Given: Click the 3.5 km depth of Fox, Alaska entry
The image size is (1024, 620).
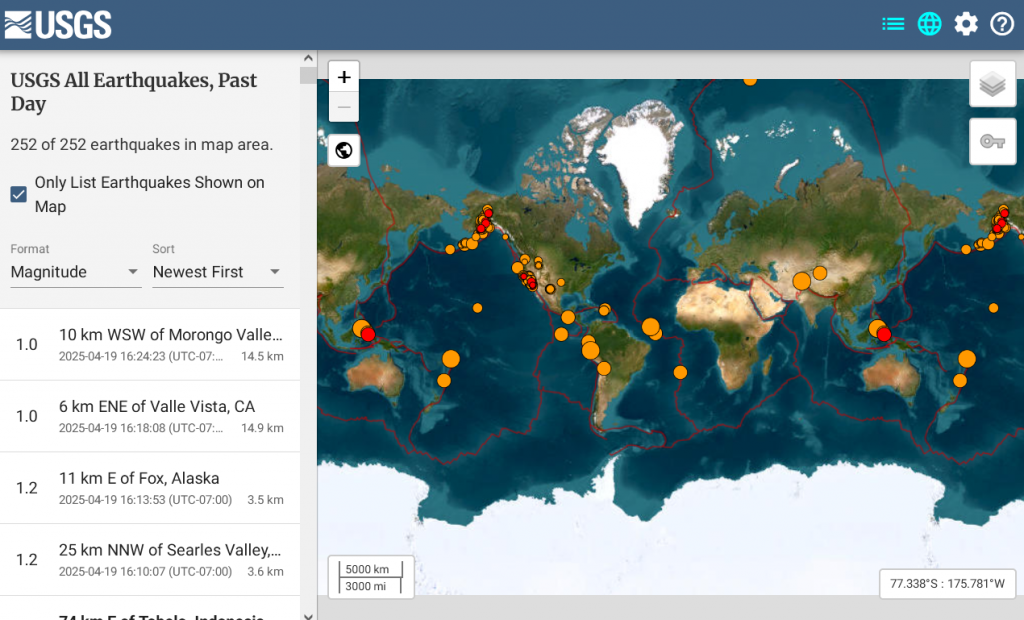Looking at the screenshot, I should (265, 500).
